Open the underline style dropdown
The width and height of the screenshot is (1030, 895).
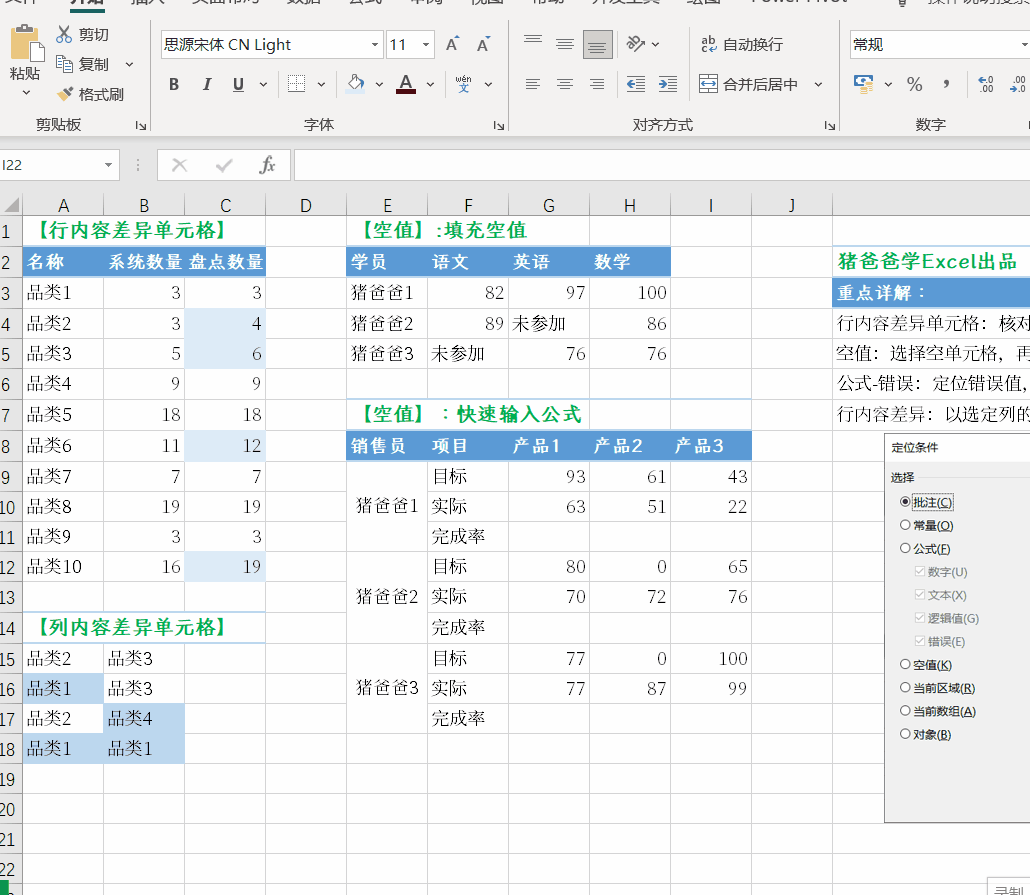(x=263, y=84)
